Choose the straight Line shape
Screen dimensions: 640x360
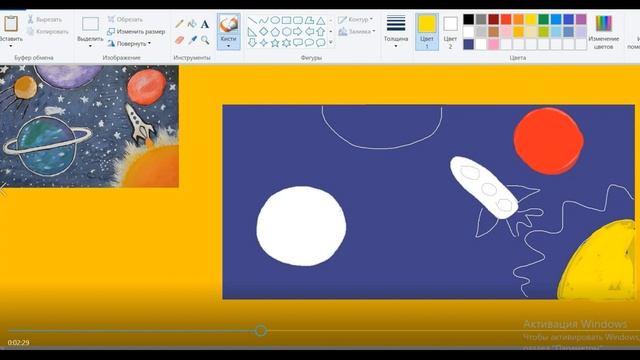coord(252,20)
